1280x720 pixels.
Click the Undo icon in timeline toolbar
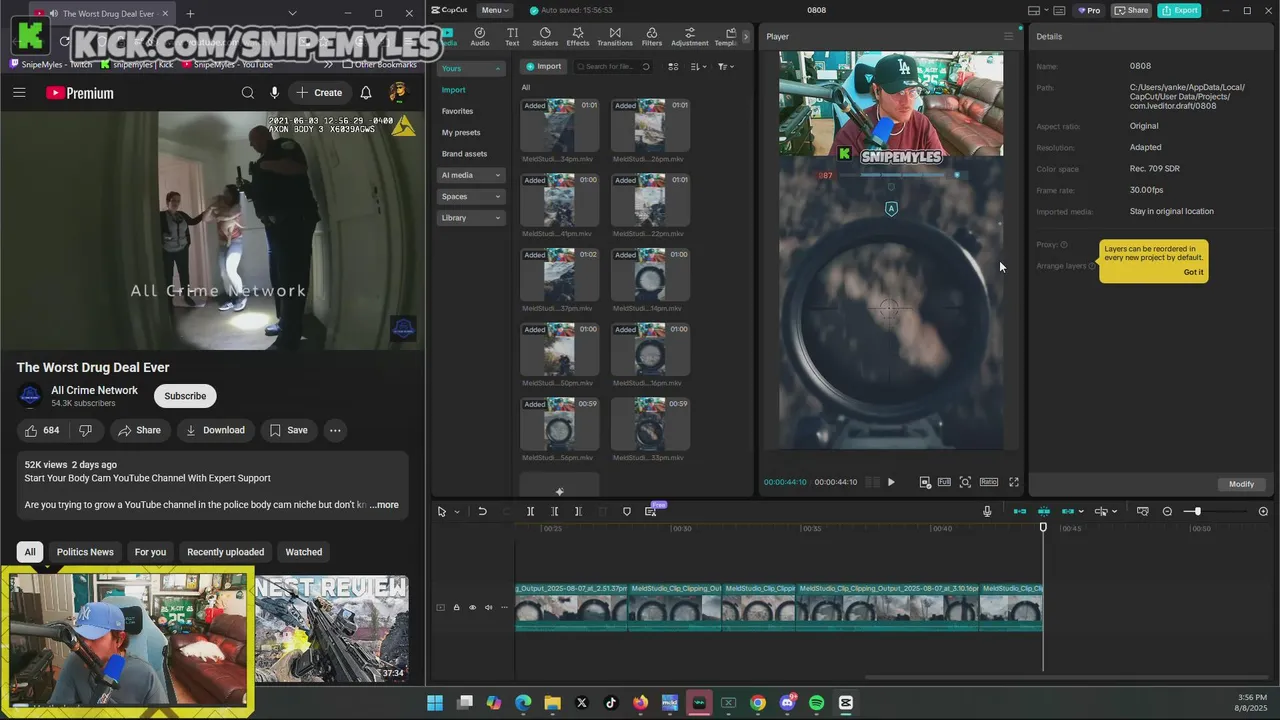point(482,511)
